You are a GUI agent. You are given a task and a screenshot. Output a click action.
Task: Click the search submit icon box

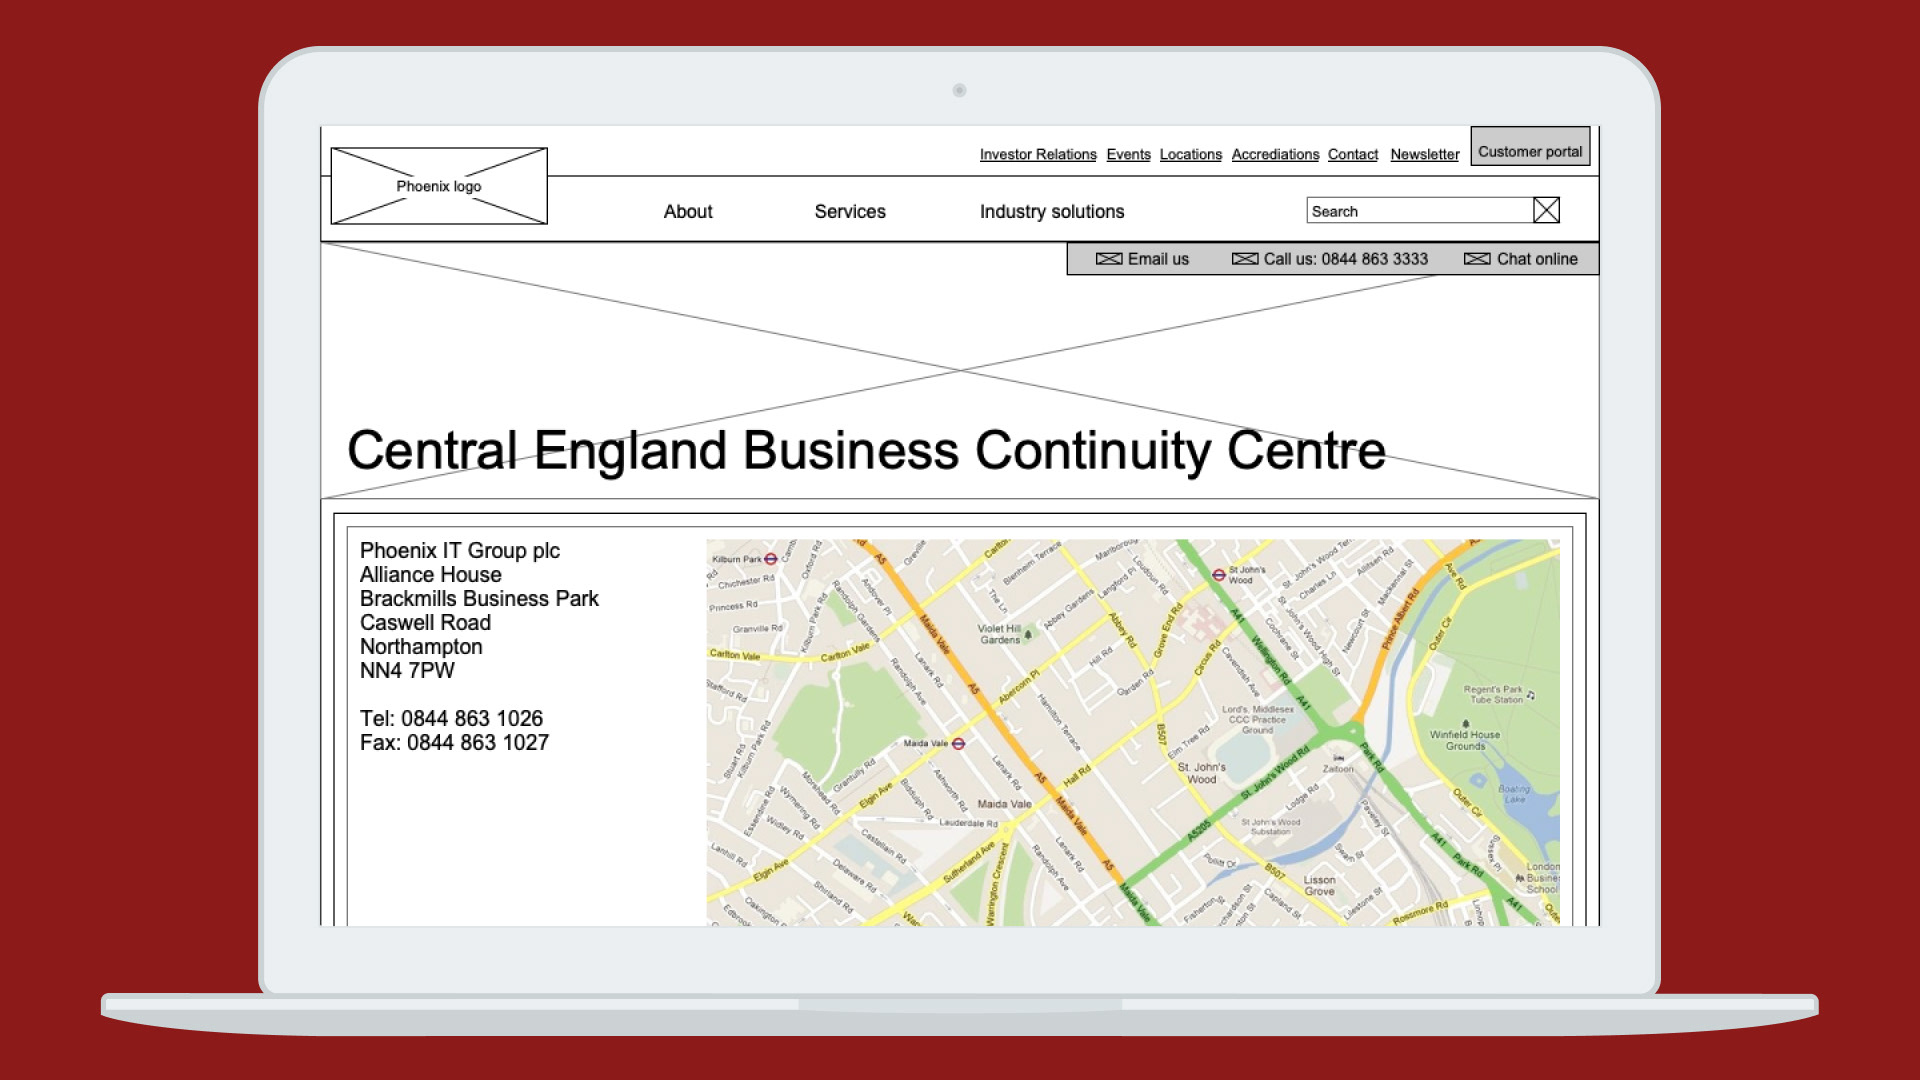(x=1546, y=210)
